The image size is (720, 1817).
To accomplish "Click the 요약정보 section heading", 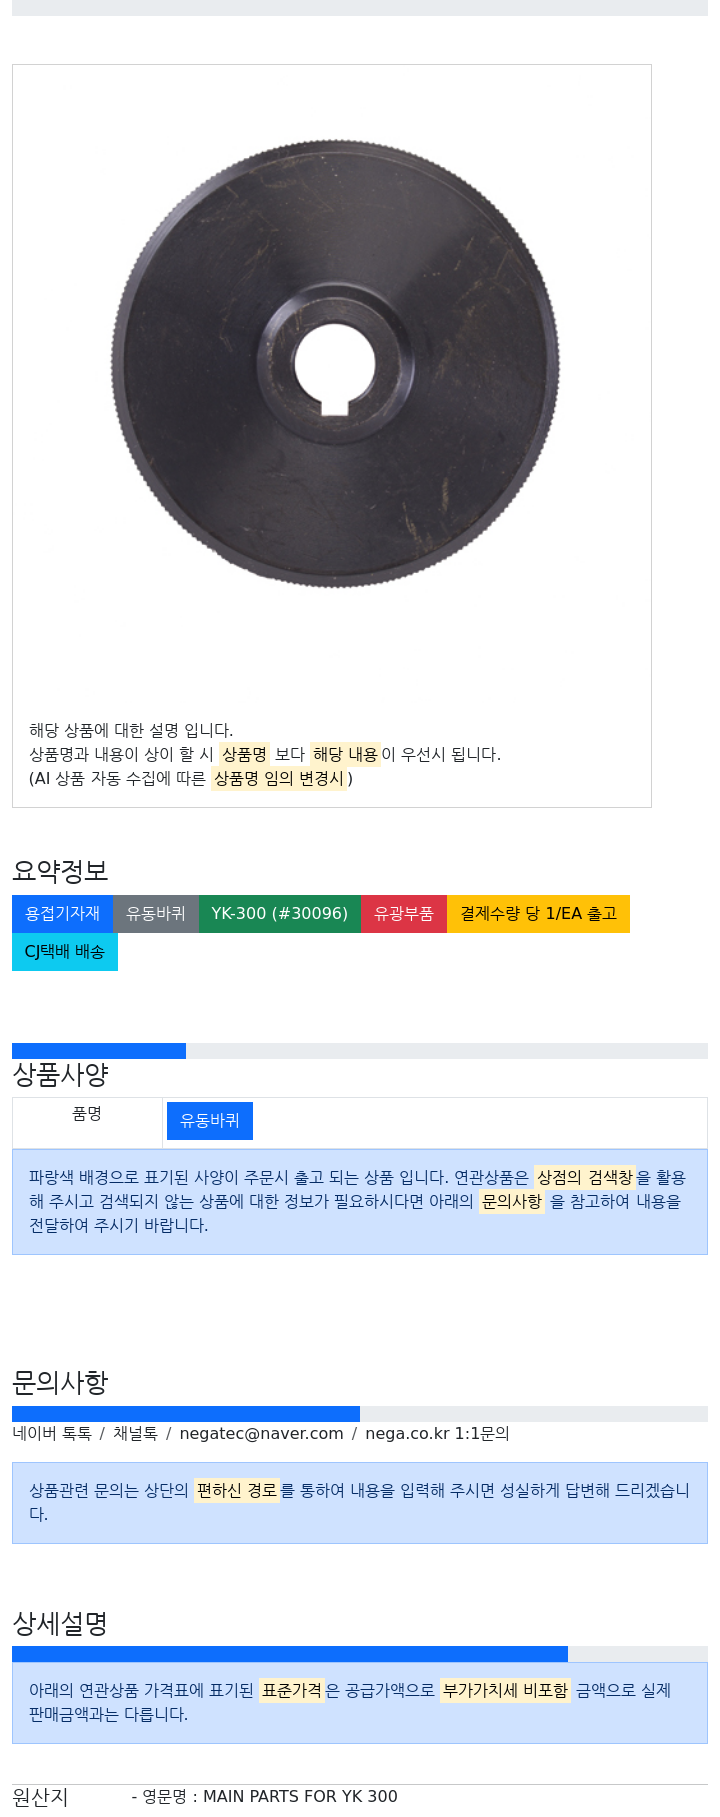I will 60,871.
